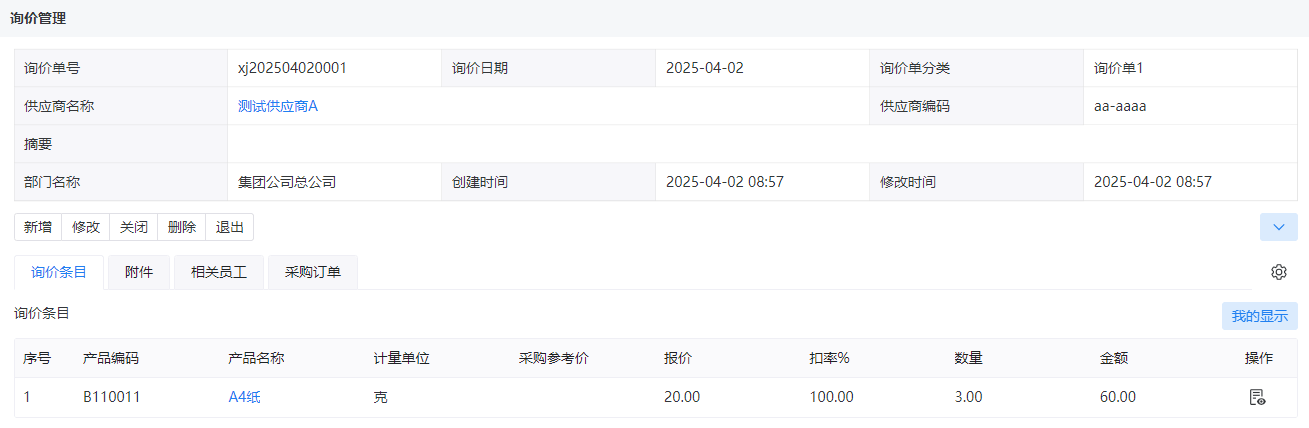Viewport: 1309px width, 428px height.
Task: Open the 测试供应商A supplier link
Action: (278, 106)
